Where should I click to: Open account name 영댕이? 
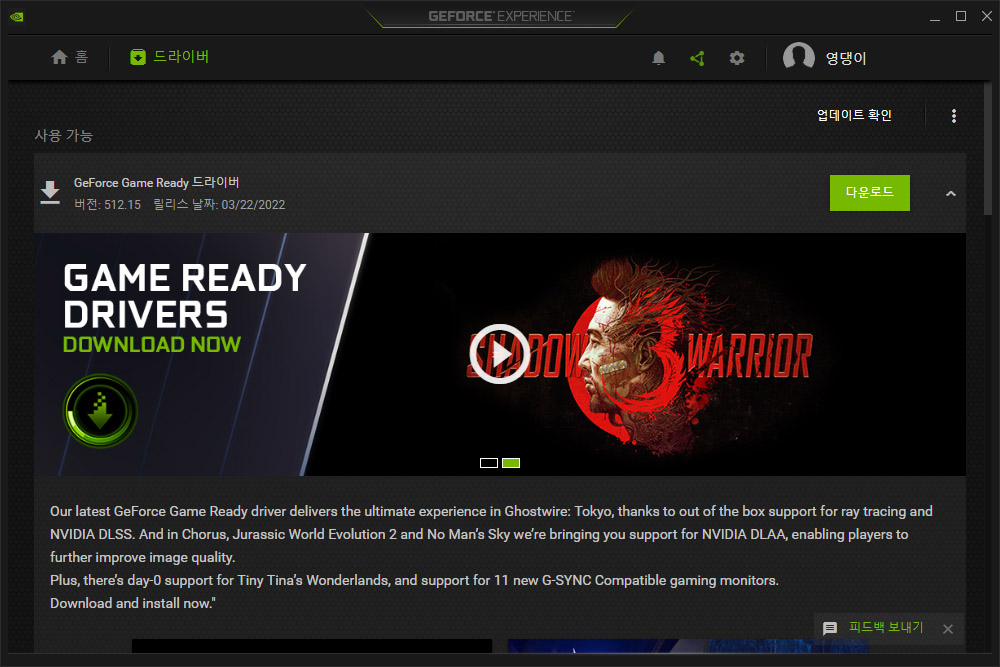(846, 59)
